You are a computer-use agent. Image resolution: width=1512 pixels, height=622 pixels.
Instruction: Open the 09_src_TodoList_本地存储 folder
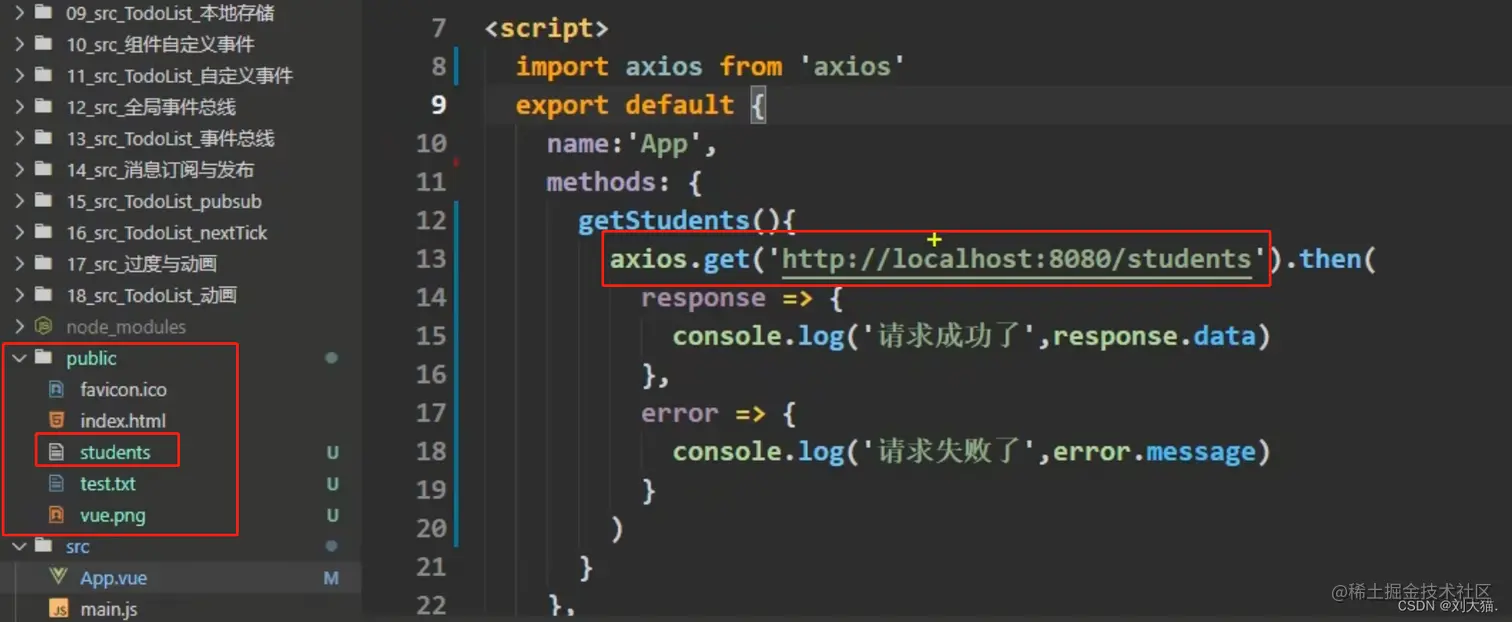pos(170,13)
